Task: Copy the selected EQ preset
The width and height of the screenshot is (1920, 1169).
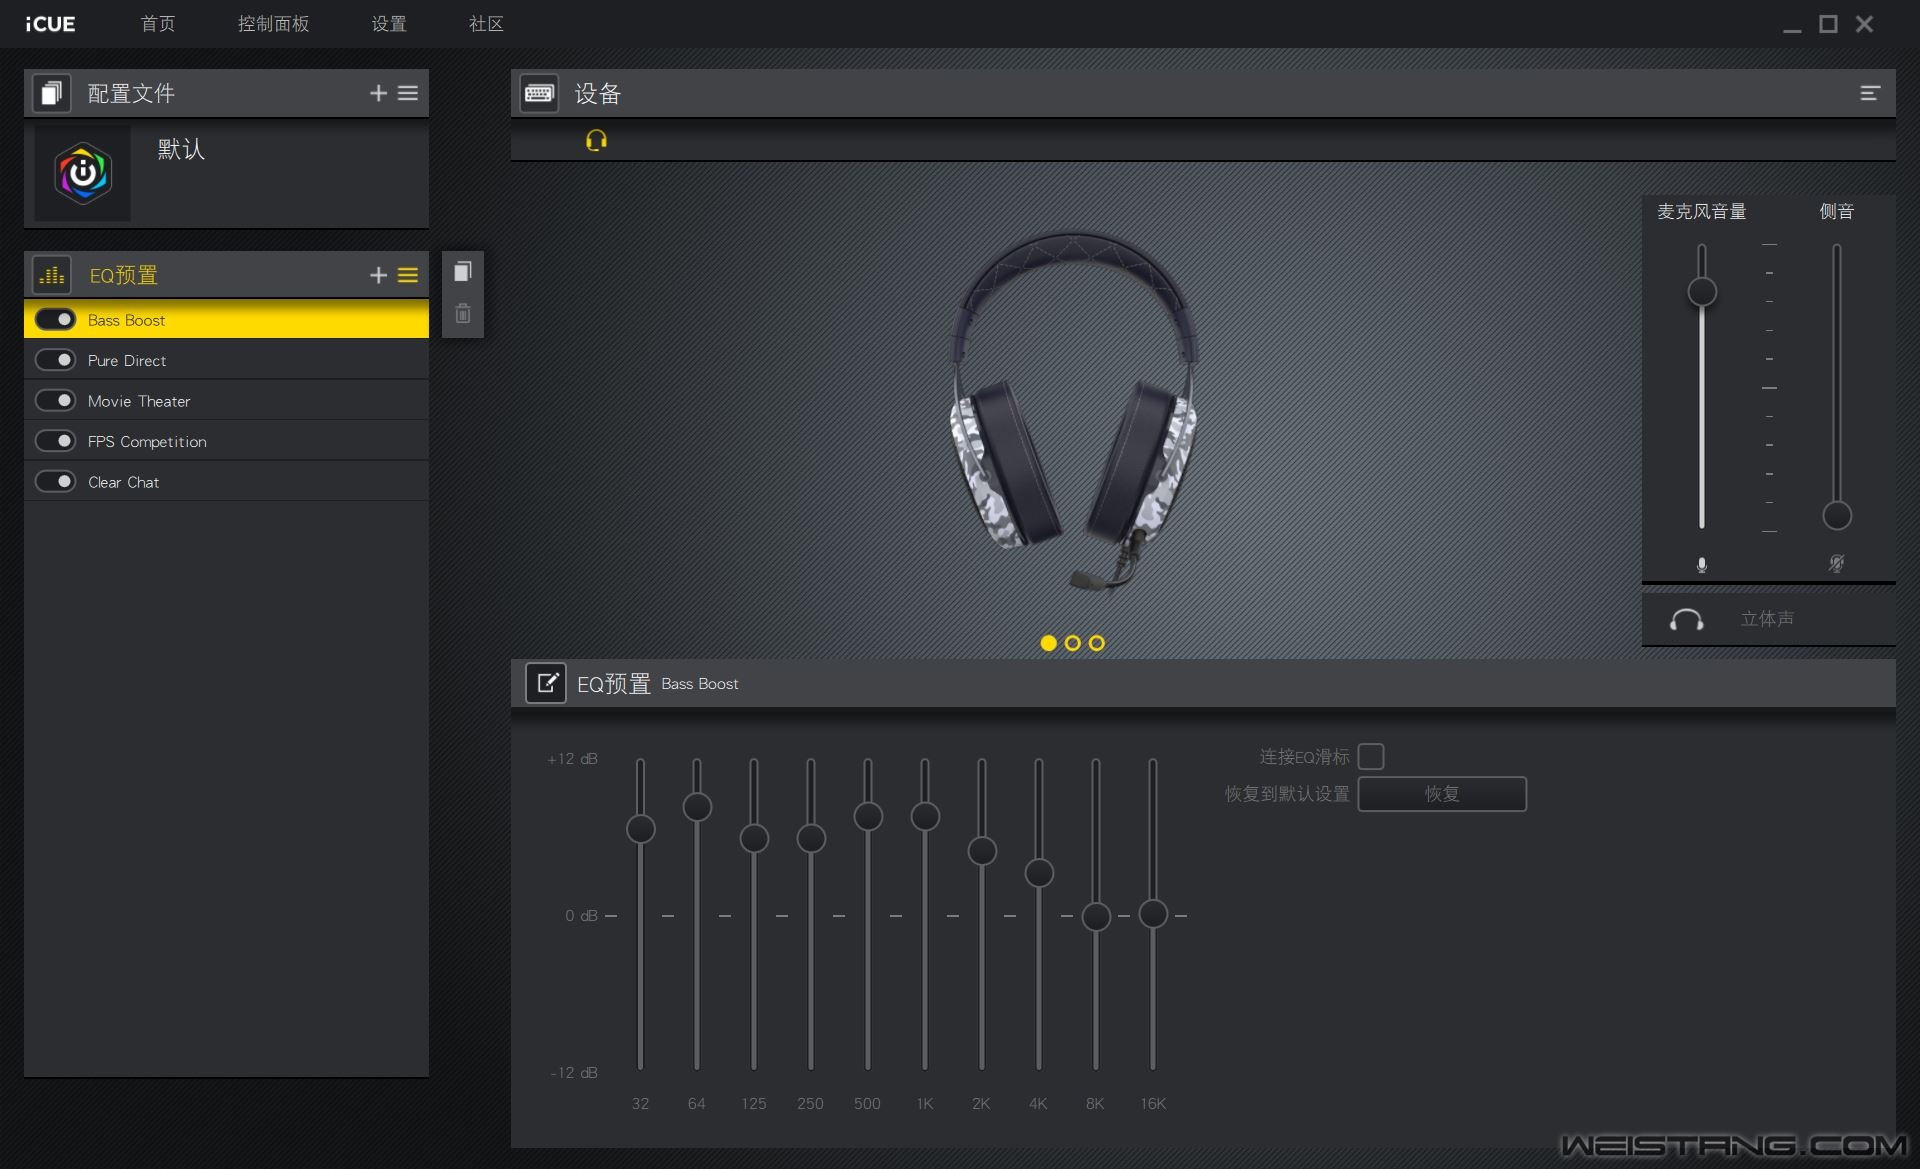Action: tap(463, 272)
